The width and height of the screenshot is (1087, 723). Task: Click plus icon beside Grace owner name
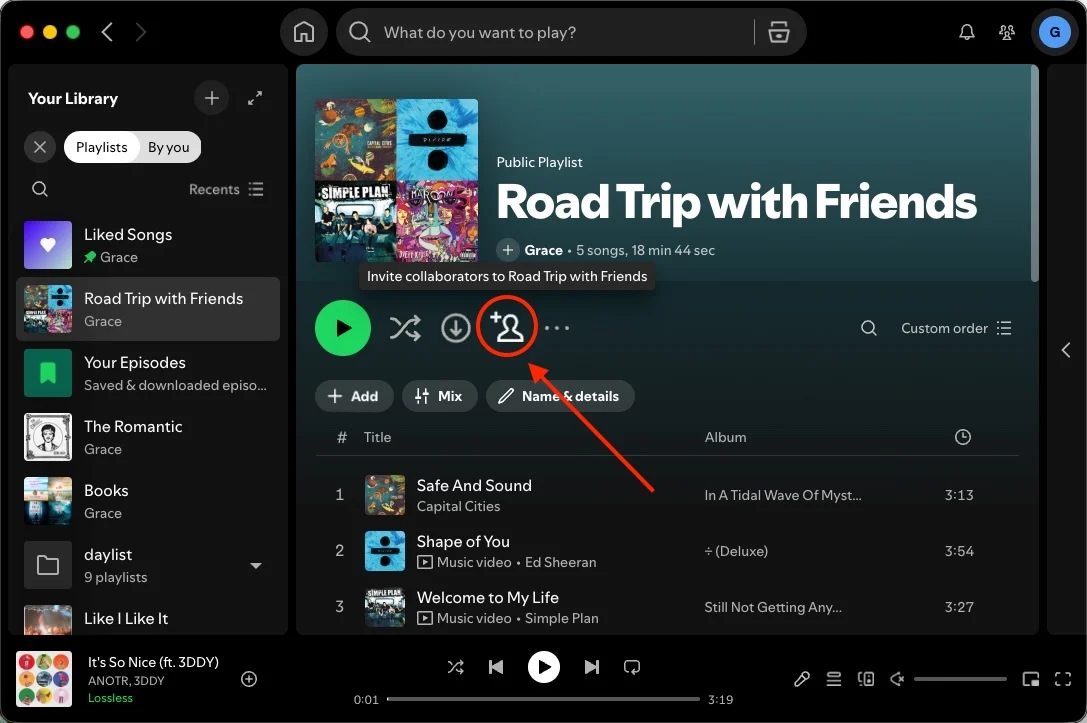click(x=507, y=250)
